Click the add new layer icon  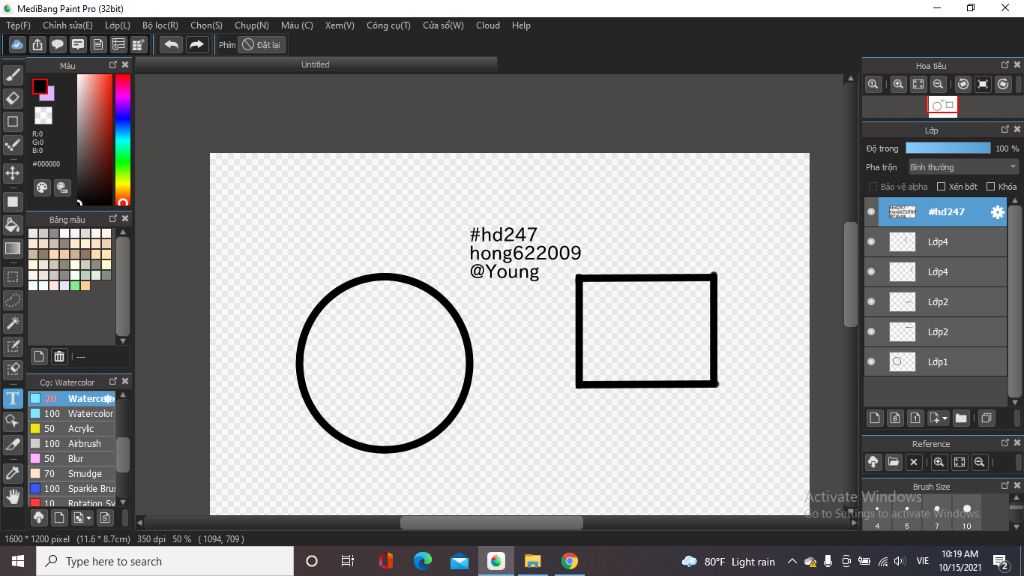point(875,418)
